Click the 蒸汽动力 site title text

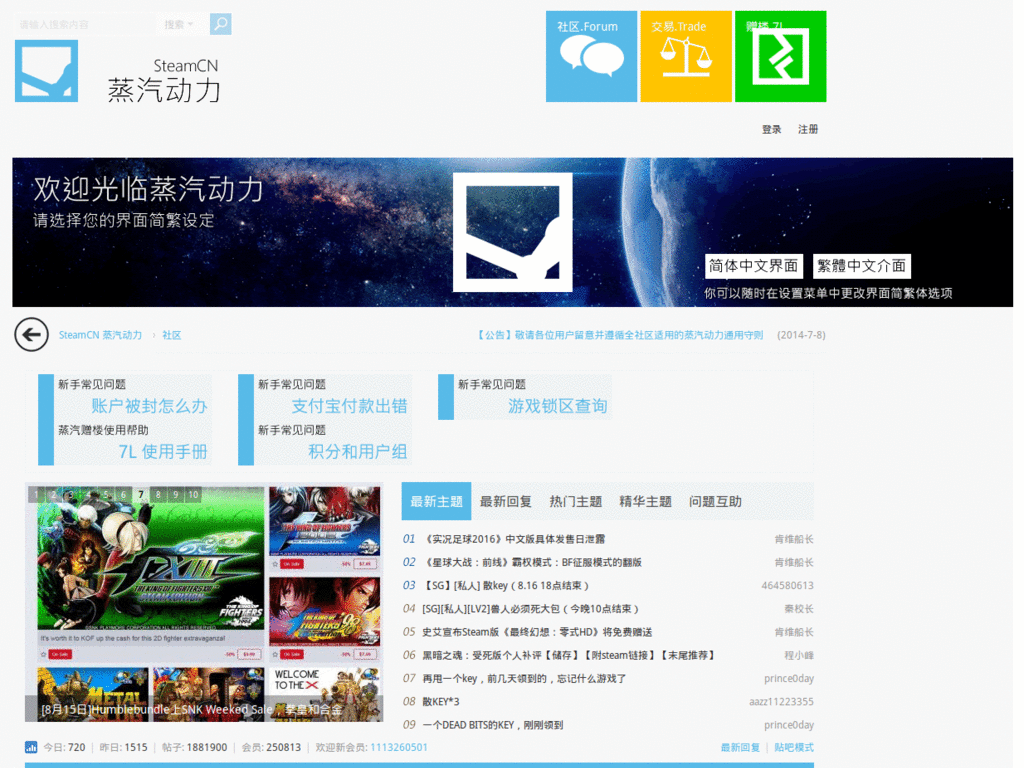tap(164, 90)
